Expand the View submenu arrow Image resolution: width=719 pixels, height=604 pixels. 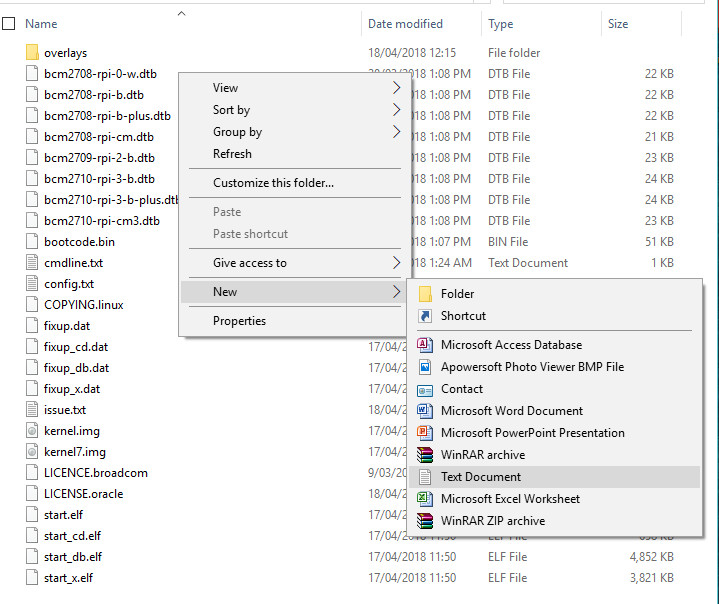pyautogui.click(x=396, y=88)
